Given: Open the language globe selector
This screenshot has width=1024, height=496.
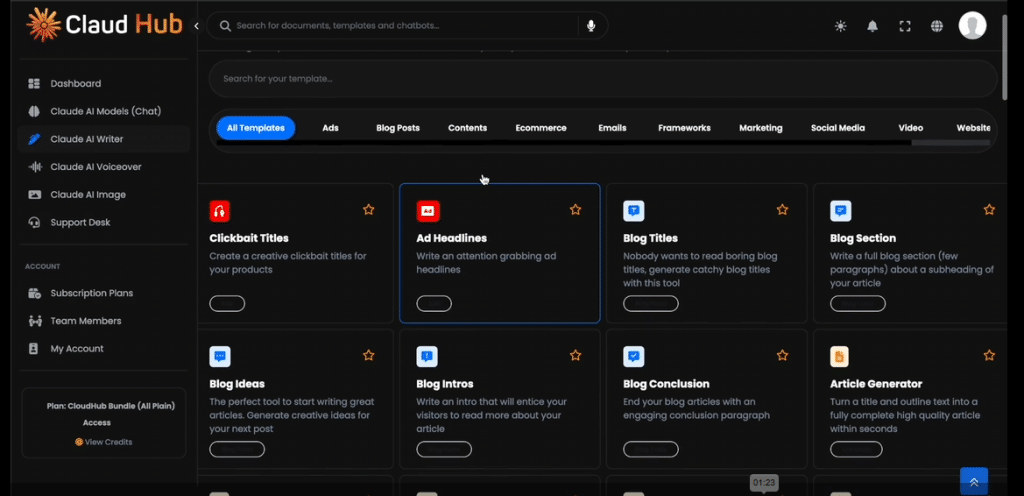Looking at the screenshot, I should point(937,26).
